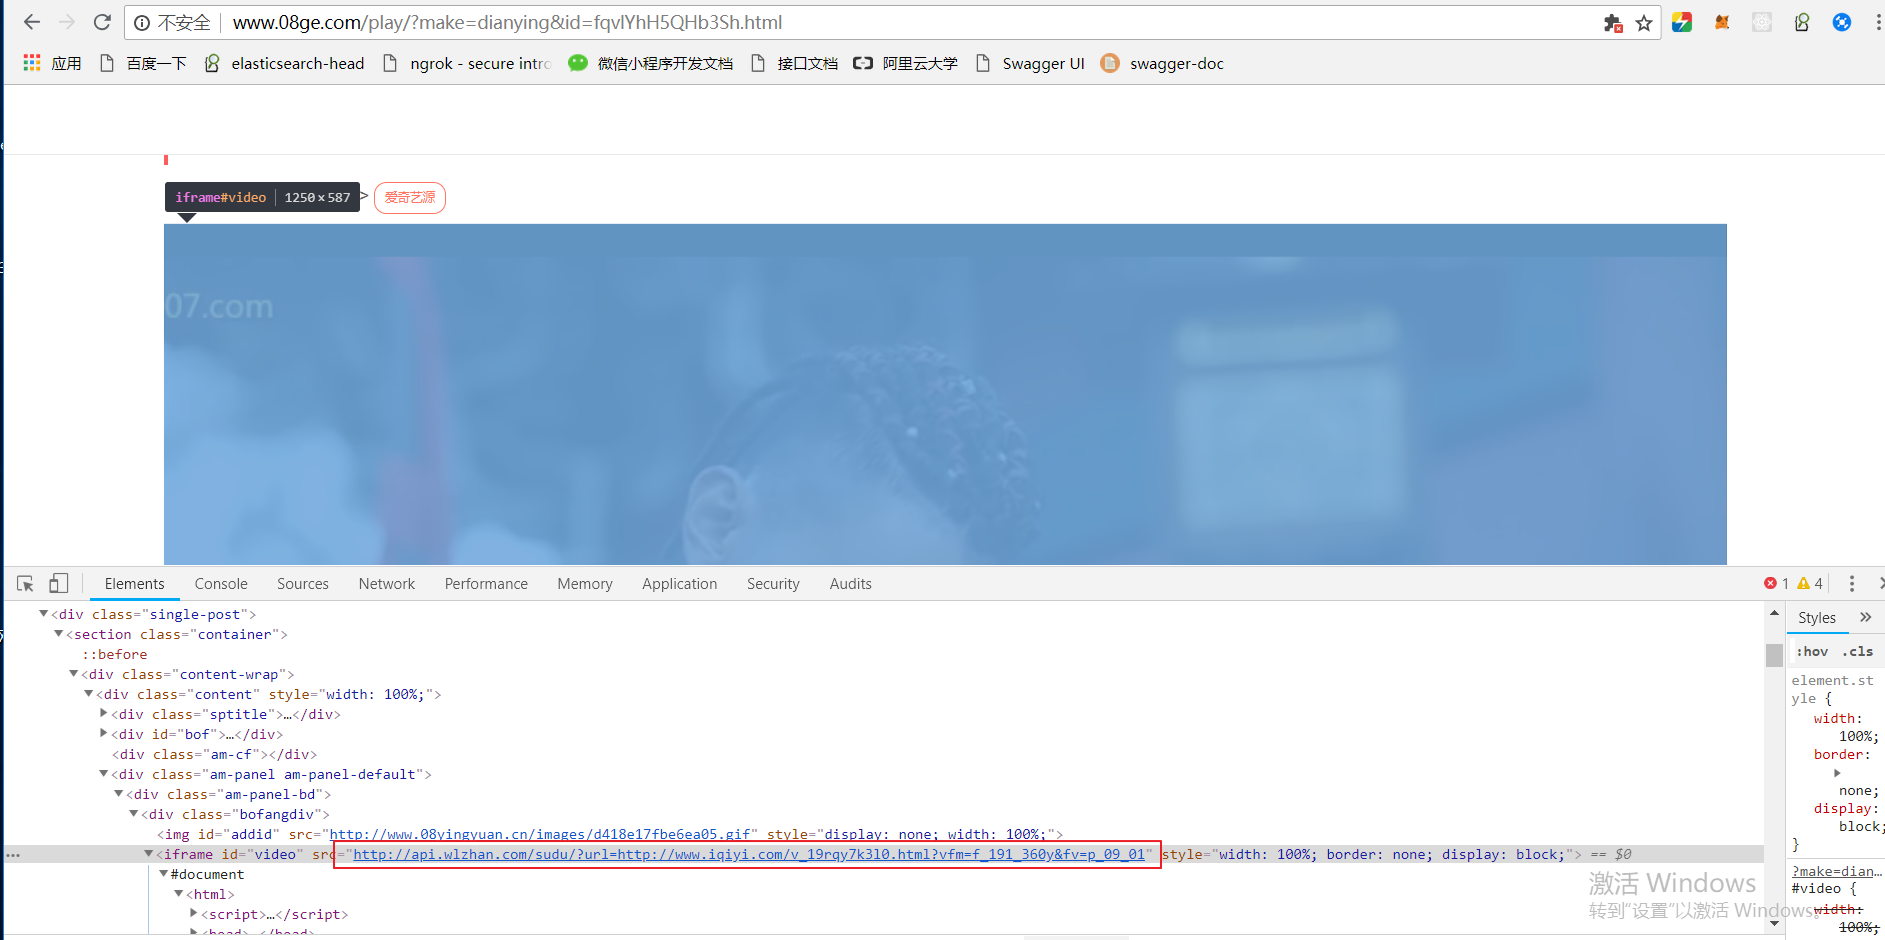Viewport: 1885px width, 940px height.
Task: Switch to the Console tab
Action: [221, 584]
